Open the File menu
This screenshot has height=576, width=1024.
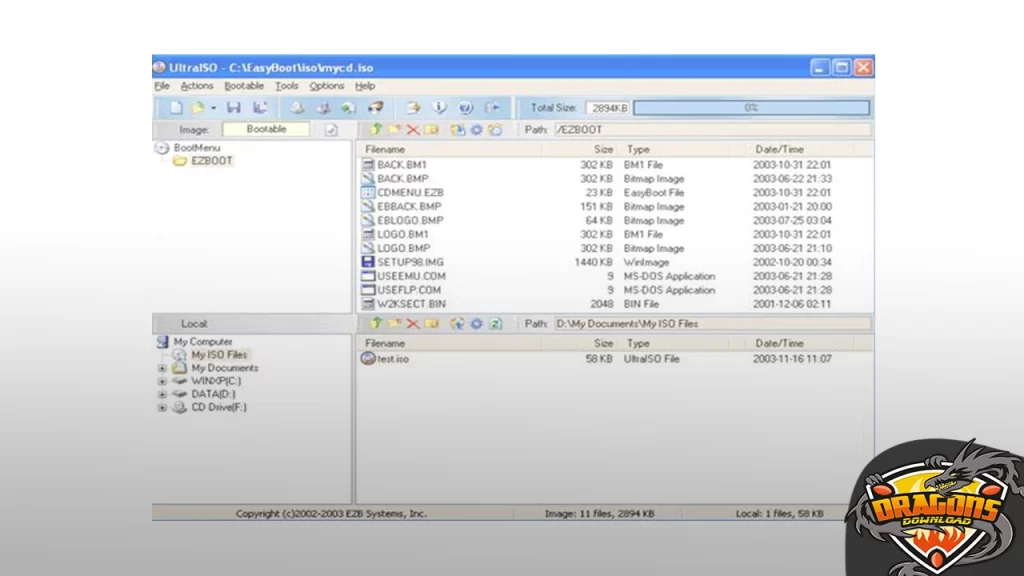pyautogui.click(x=161, y=86)
